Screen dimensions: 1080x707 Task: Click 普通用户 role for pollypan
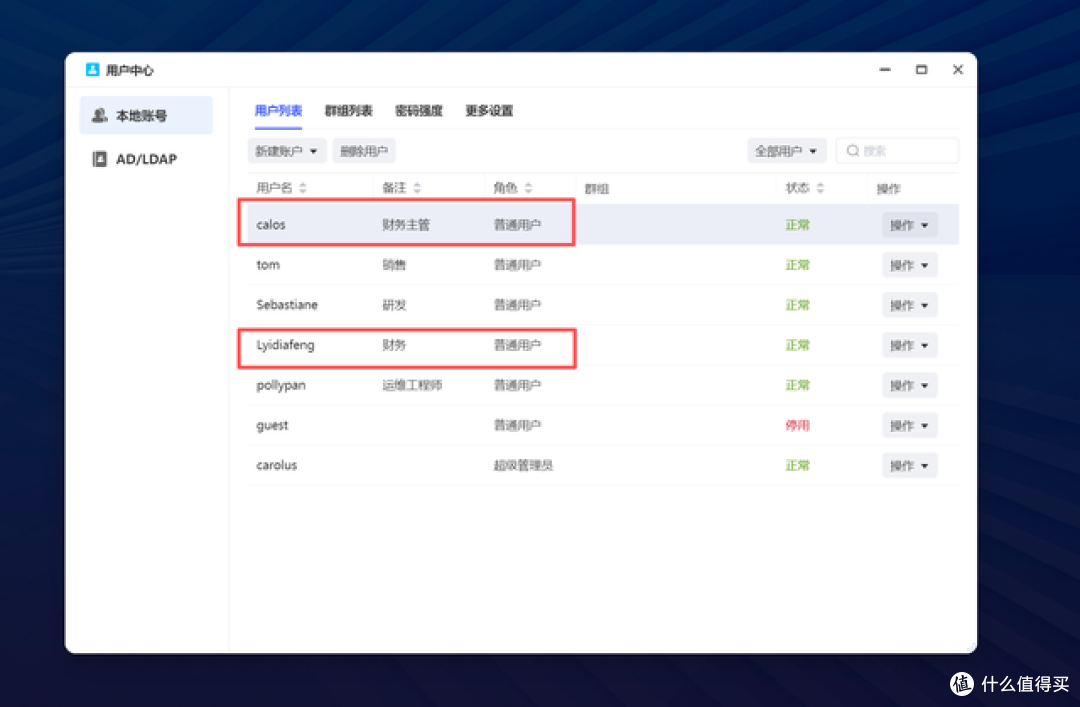coord(517,385)
